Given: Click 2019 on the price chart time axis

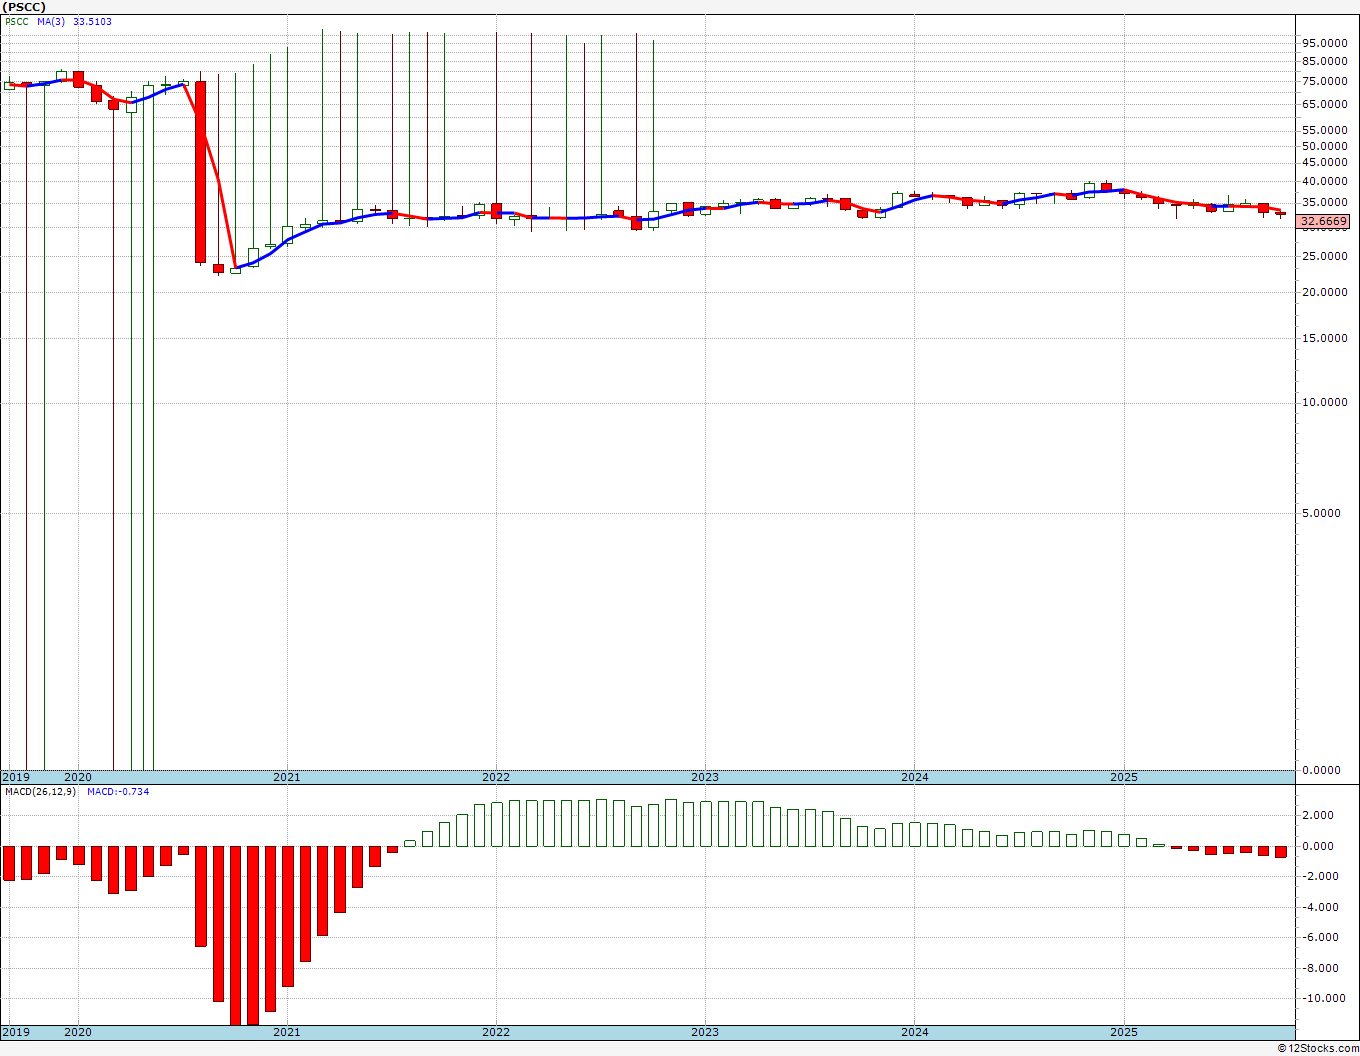Looking at the screenshot, I should 15,777.
